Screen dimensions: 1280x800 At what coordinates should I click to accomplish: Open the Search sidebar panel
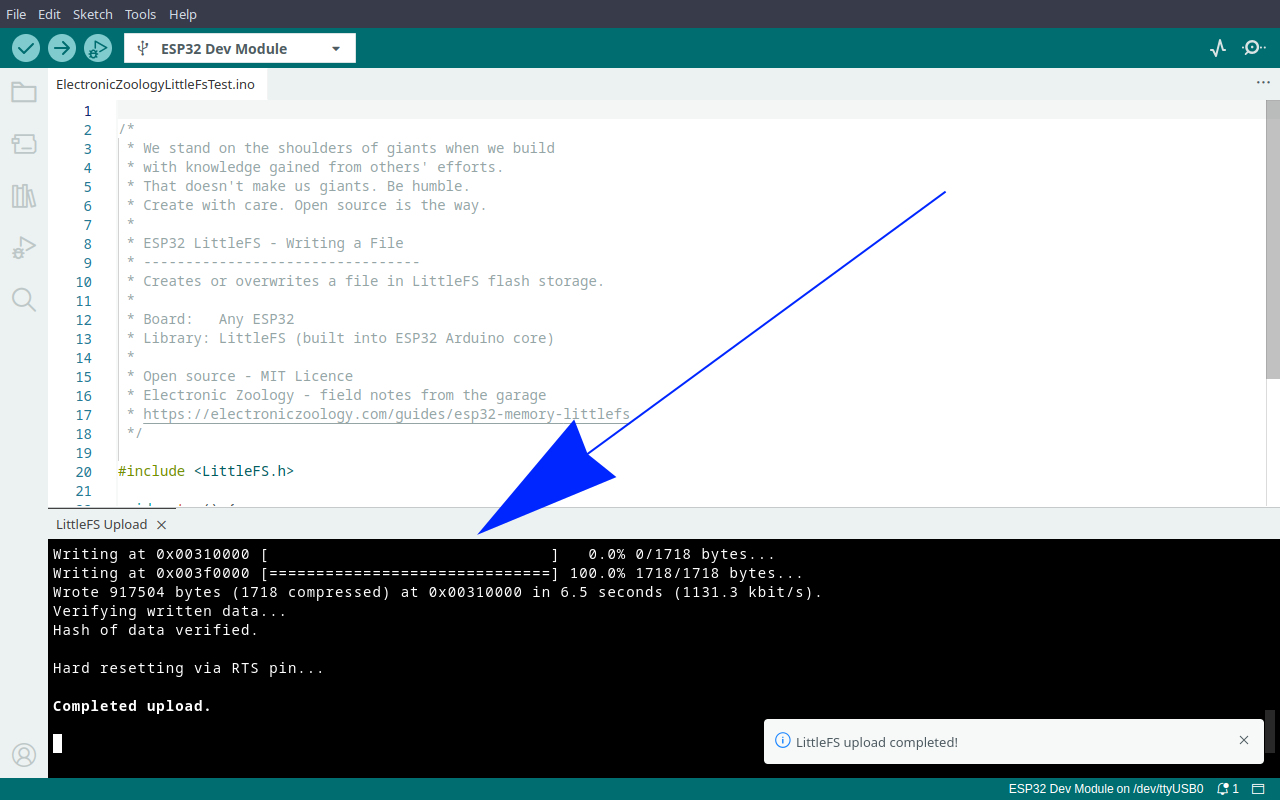(x=24, y=300)
